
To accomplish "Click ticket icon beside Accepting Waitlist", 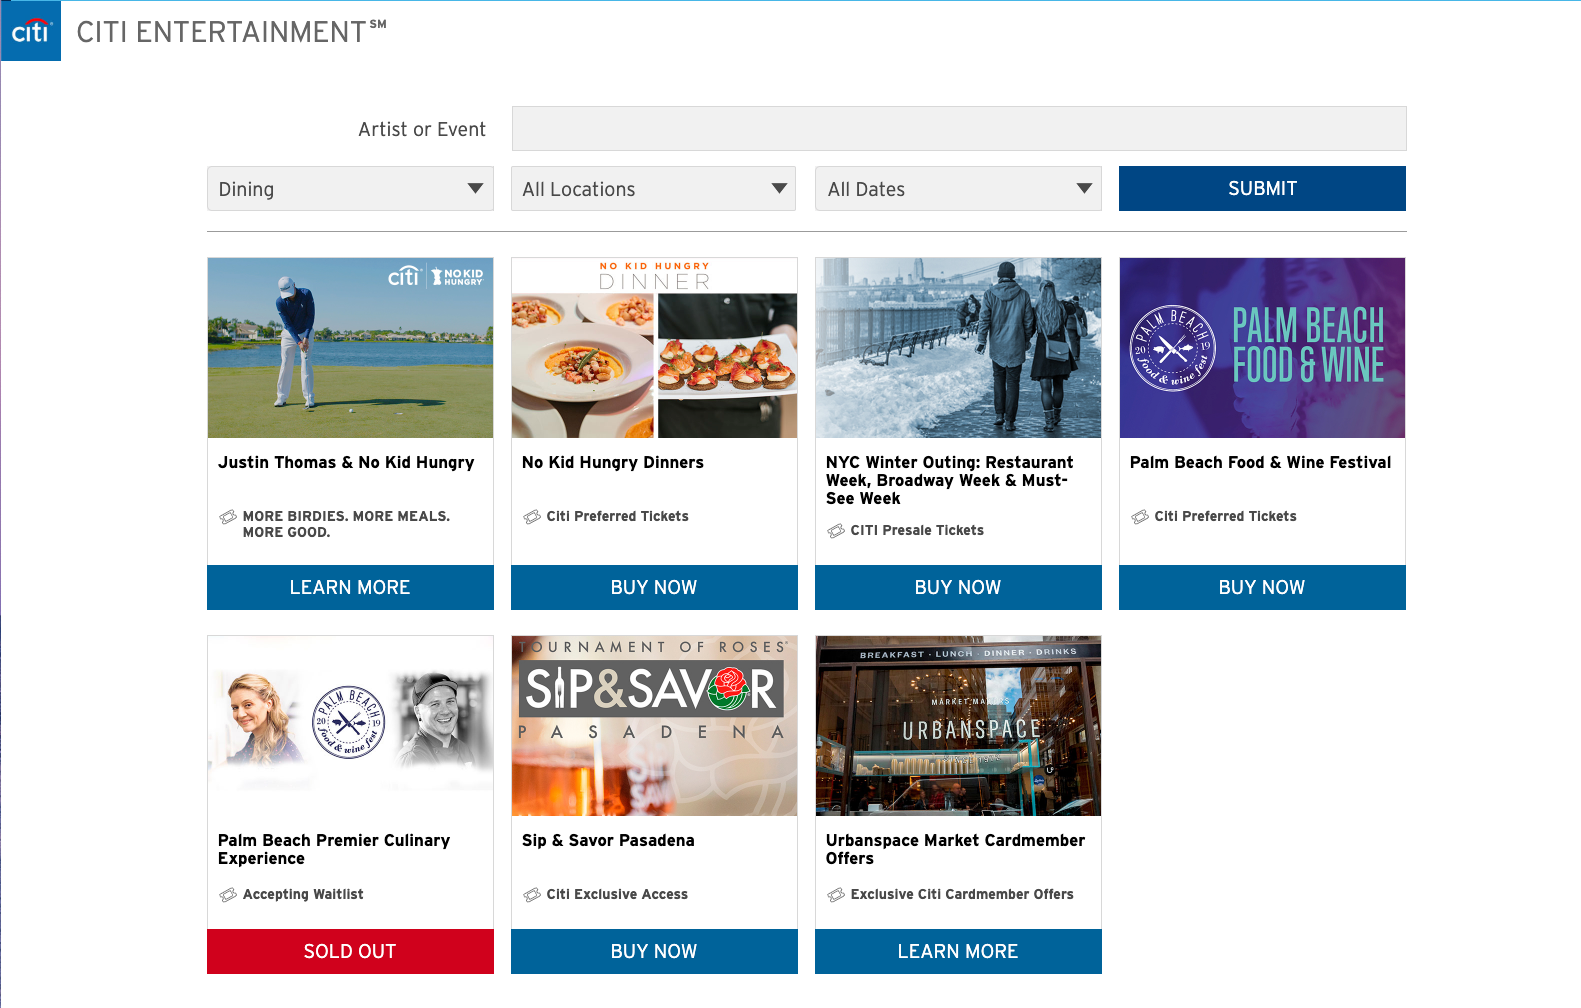I will click(x=228, y=895).
